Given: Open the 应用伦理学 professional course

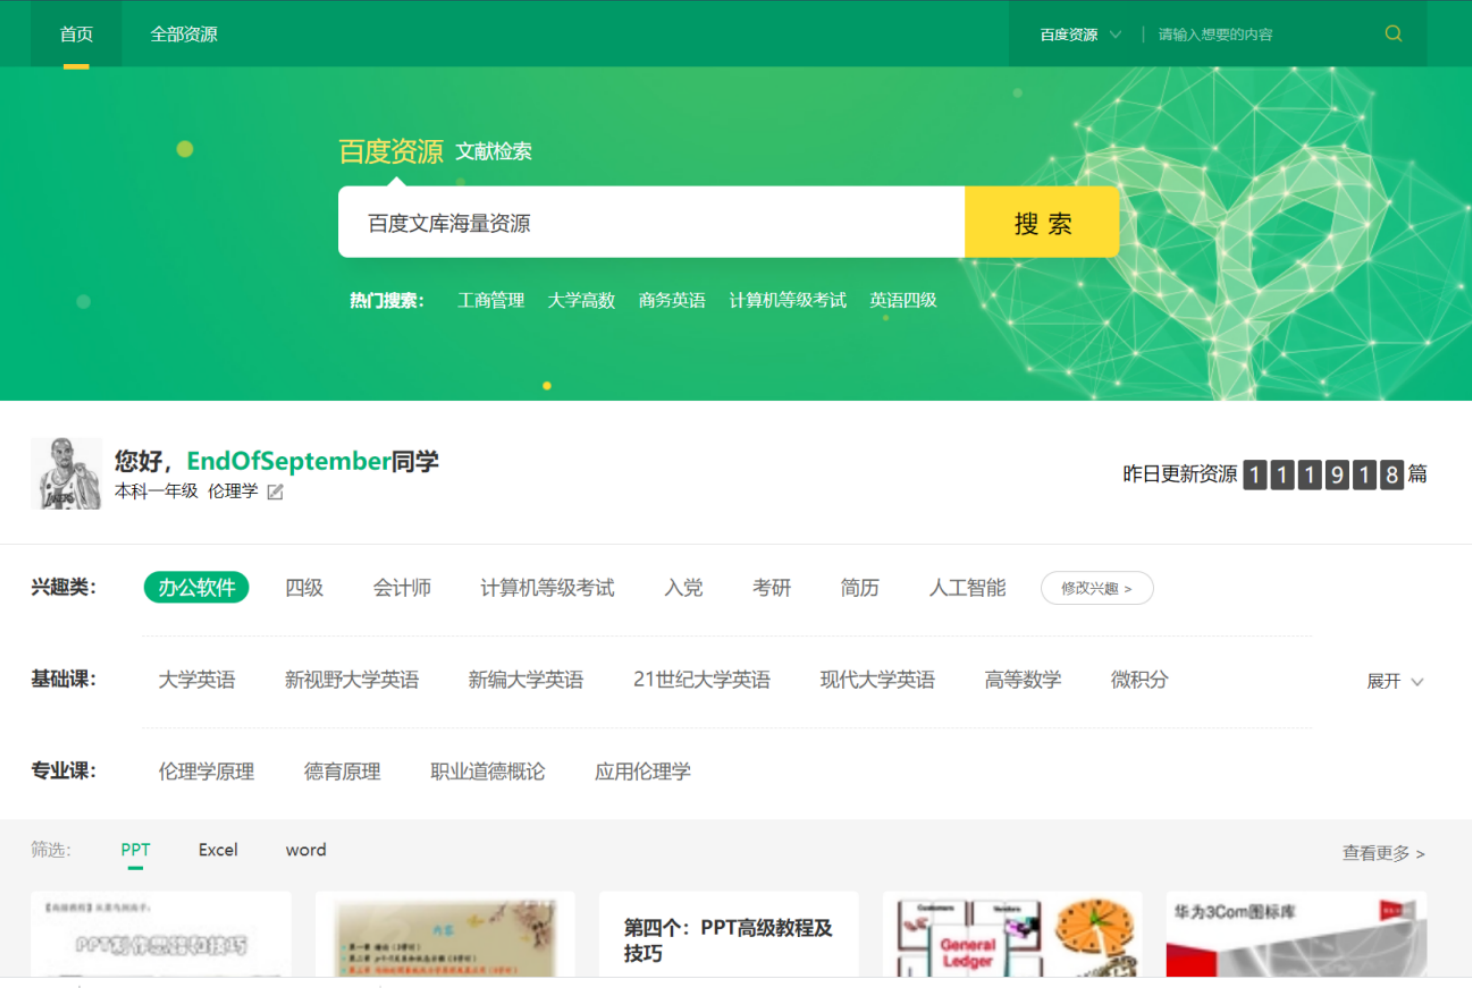Looking at the screenshot, I should click(x=641, y=771).
